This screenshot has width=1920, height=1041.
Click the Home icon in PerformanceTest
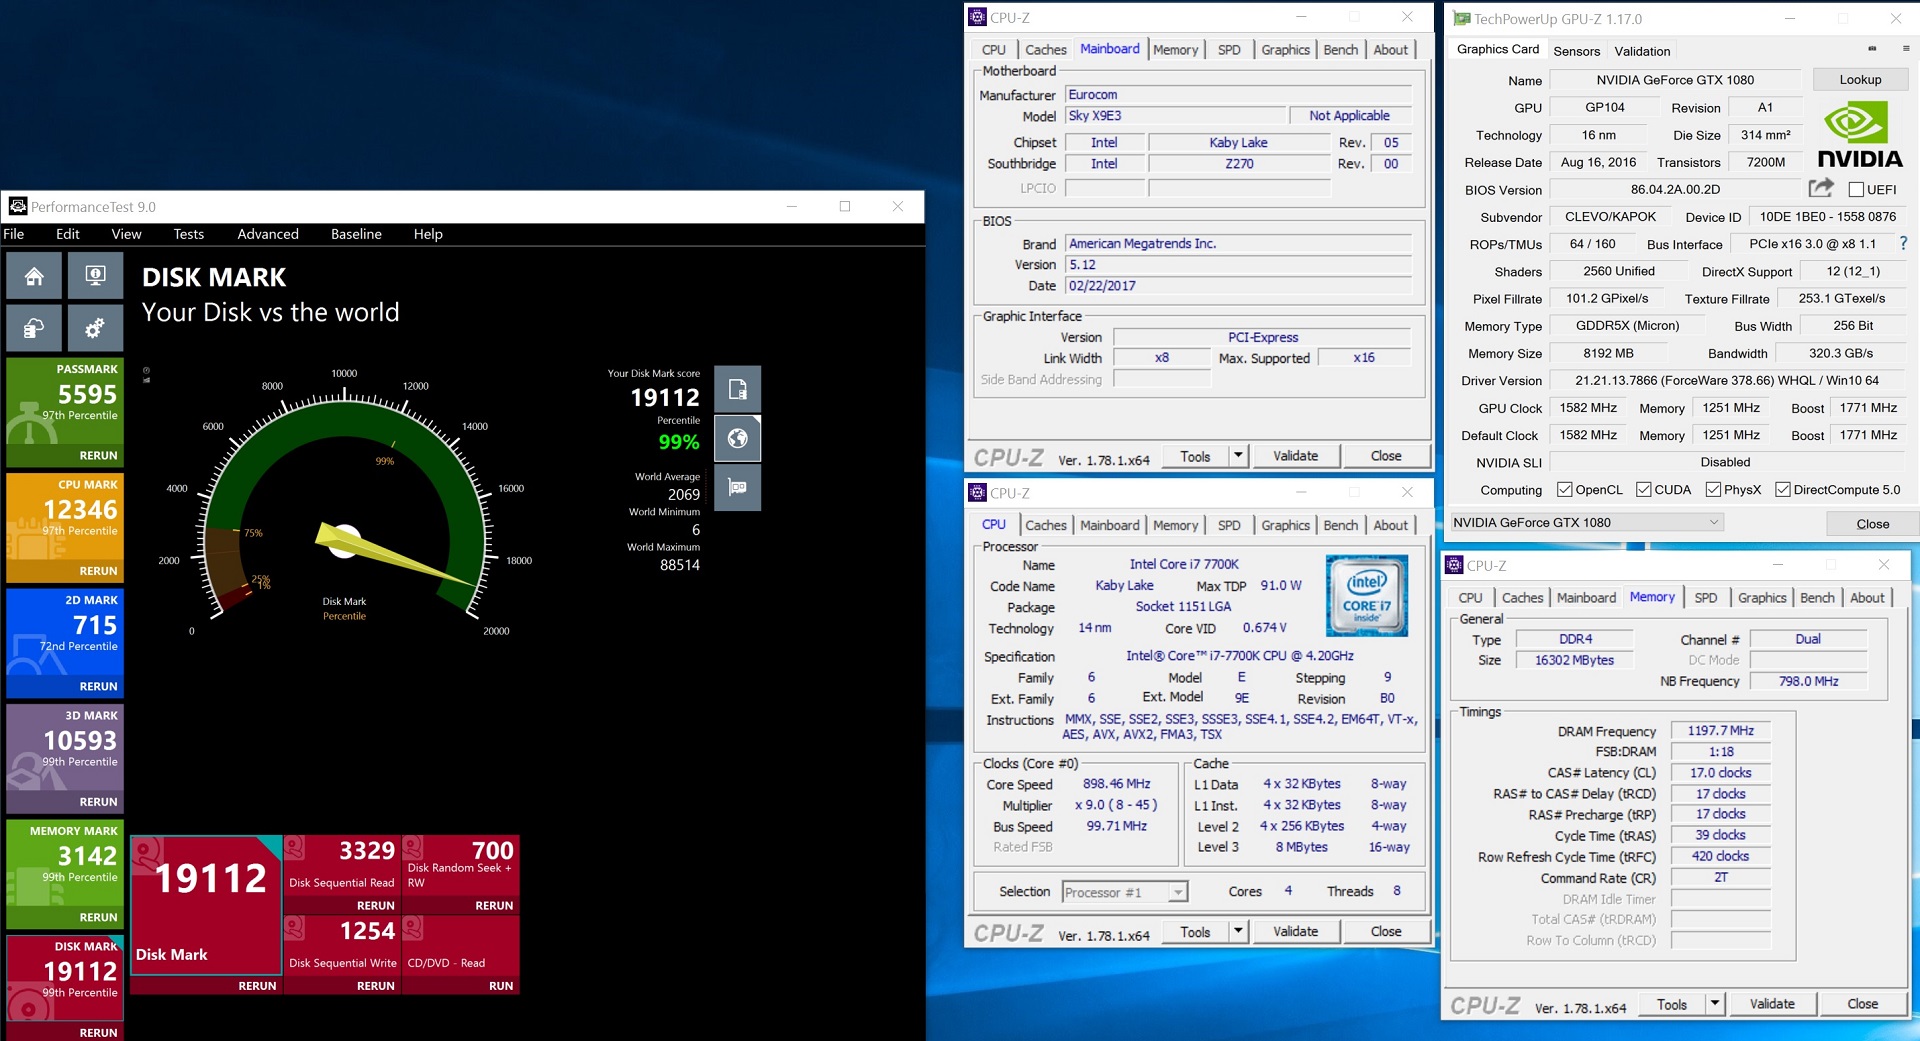(34, 277)
